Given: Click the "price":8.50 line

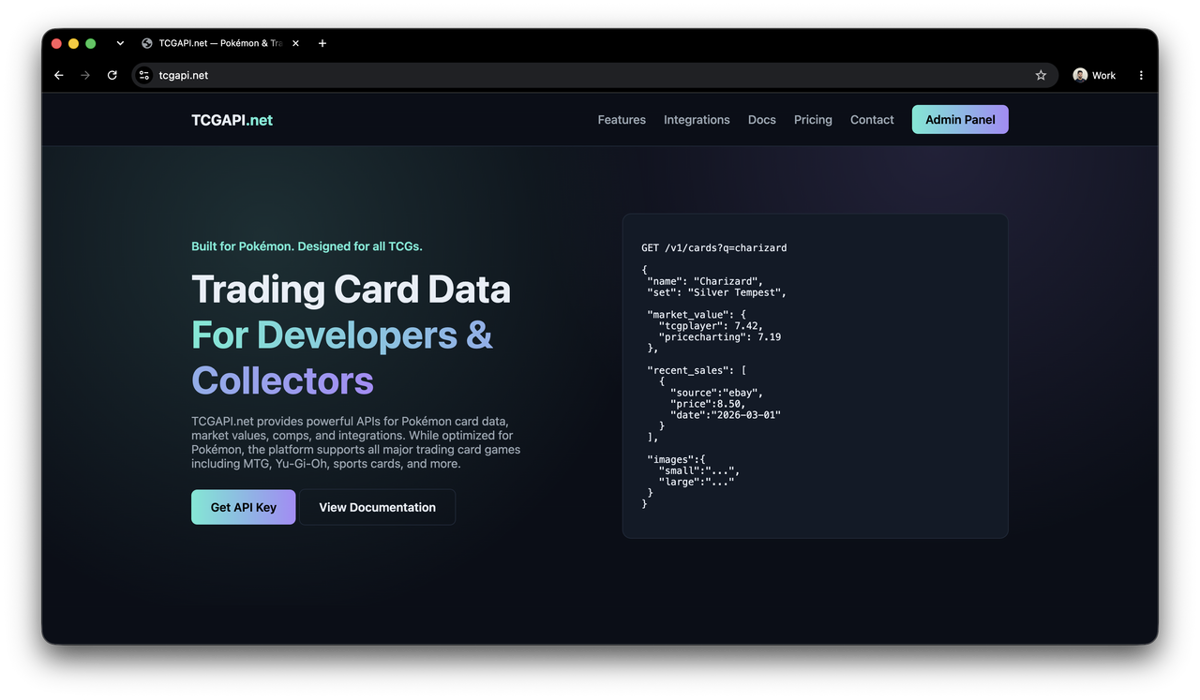Looking at the screenshot, I should [708, 404].
